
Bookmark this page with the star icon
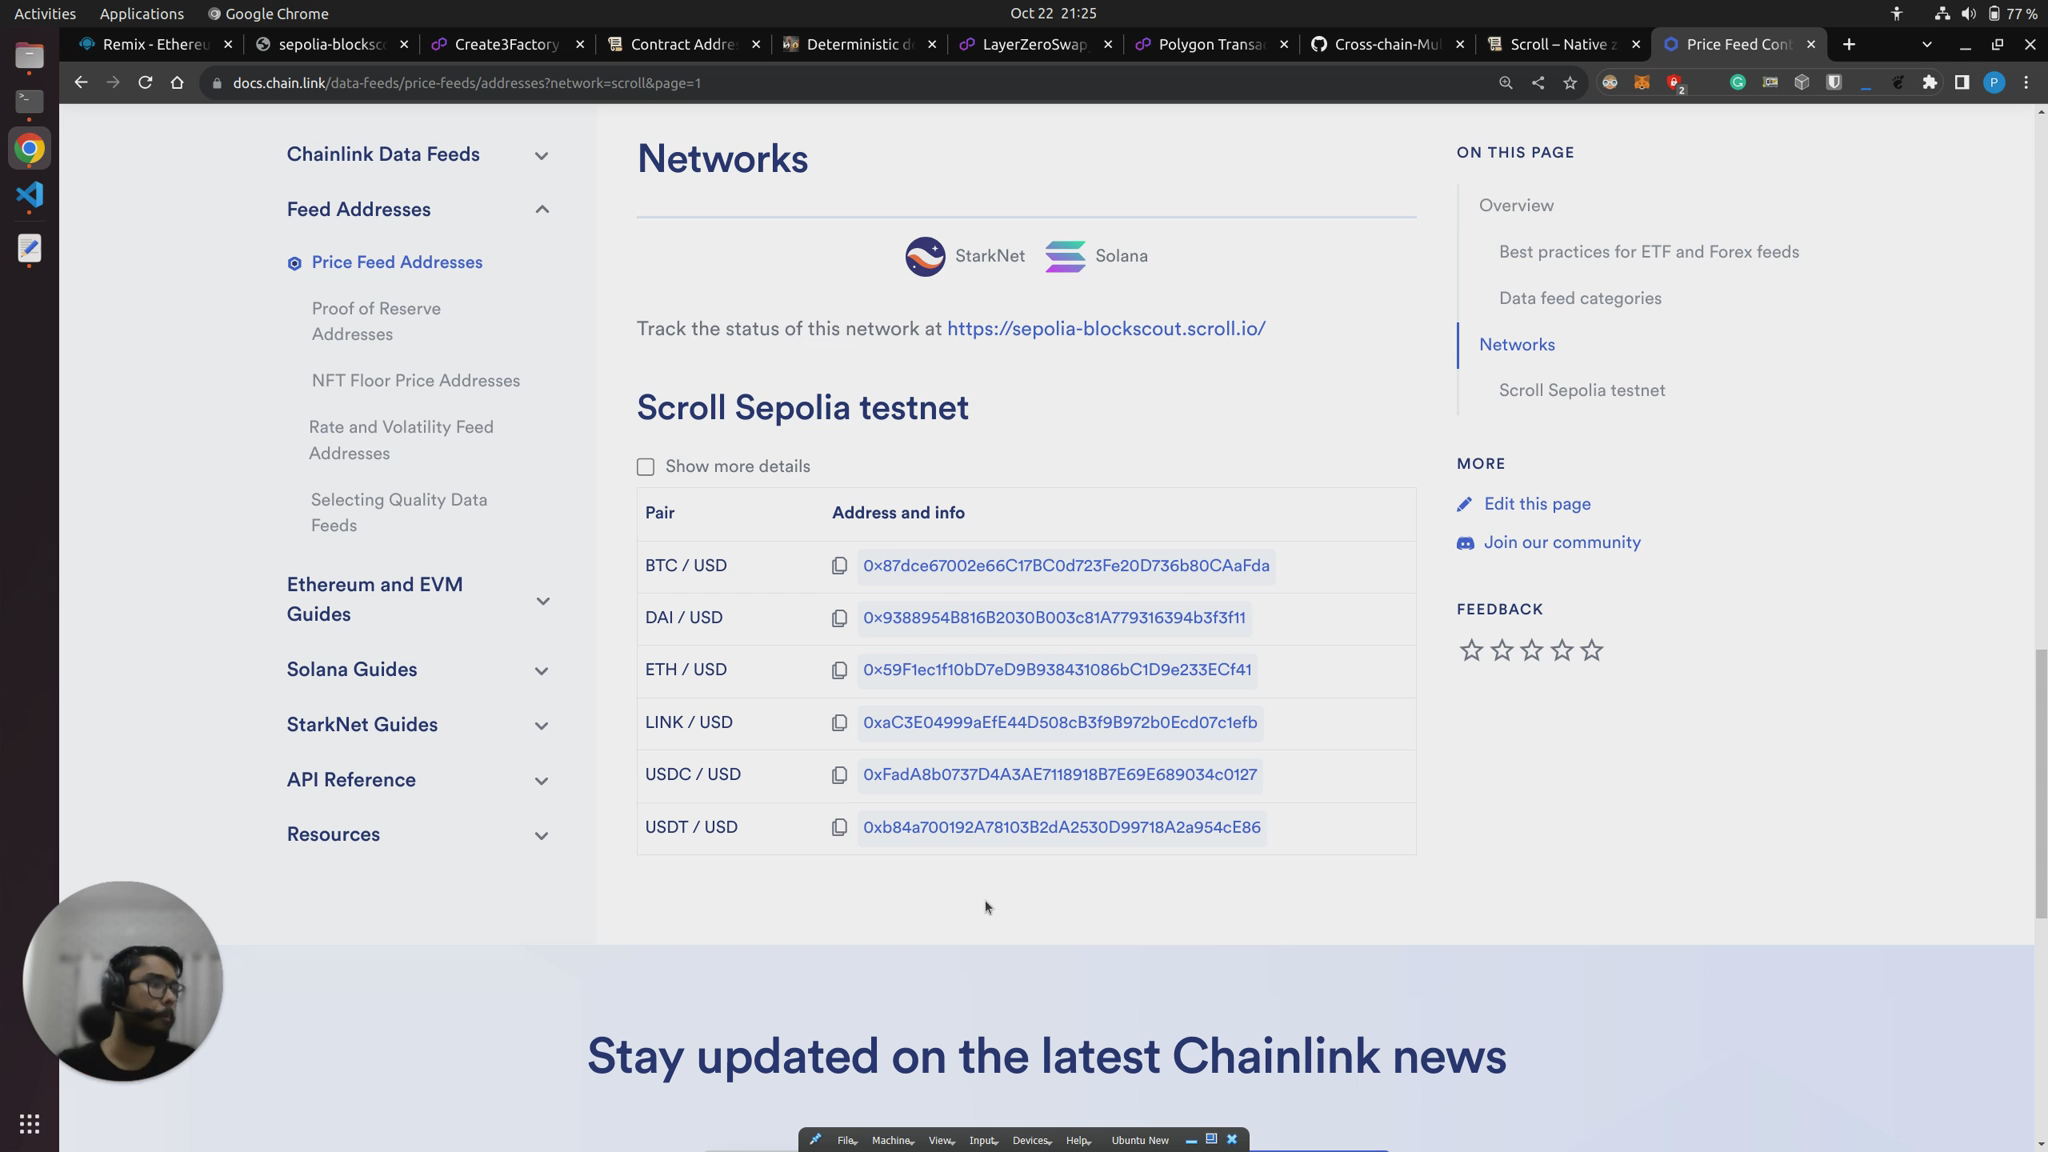1570,83
